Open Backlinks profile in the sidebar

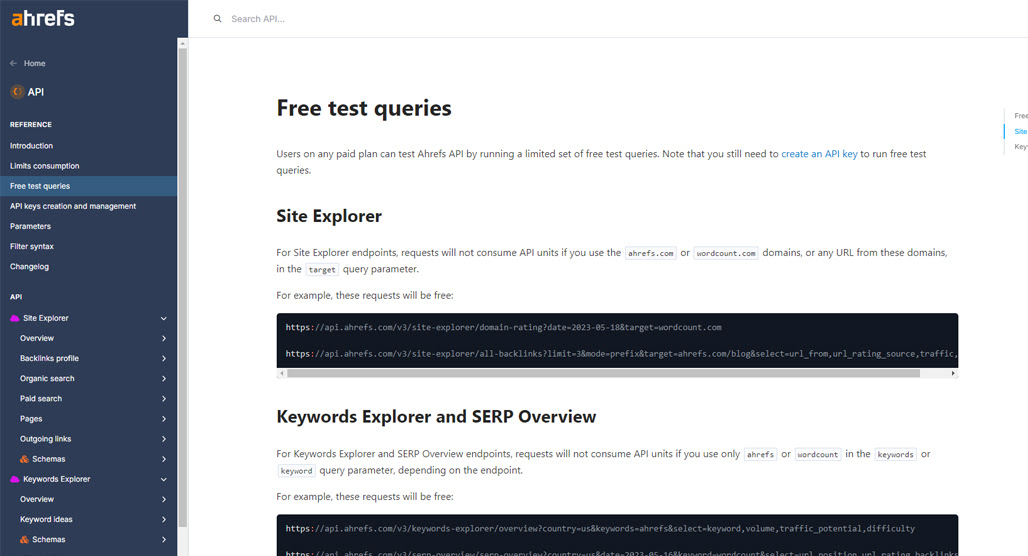point(49,359)
